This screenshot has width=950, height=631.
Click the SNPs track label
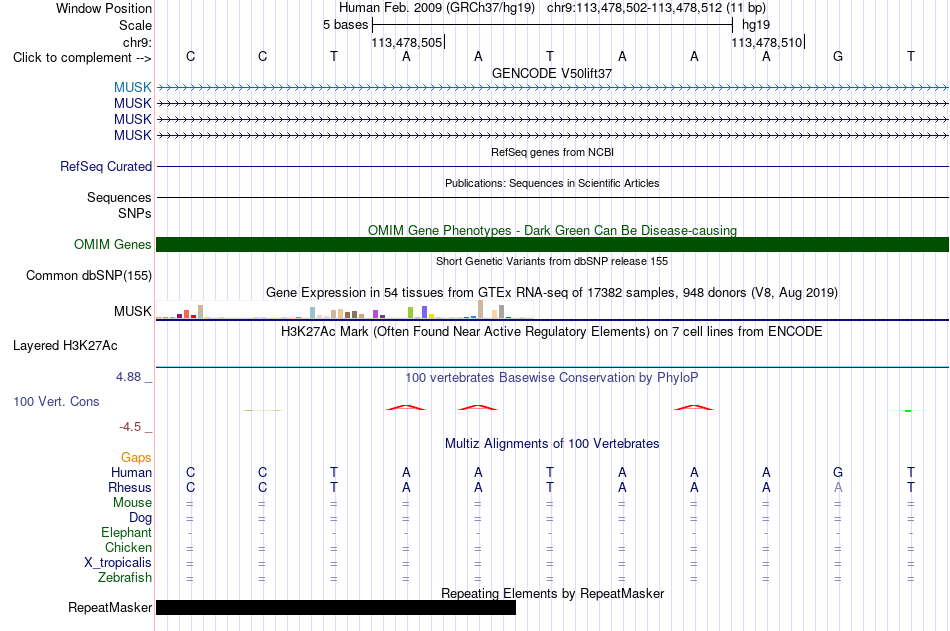tap(135, 213)
